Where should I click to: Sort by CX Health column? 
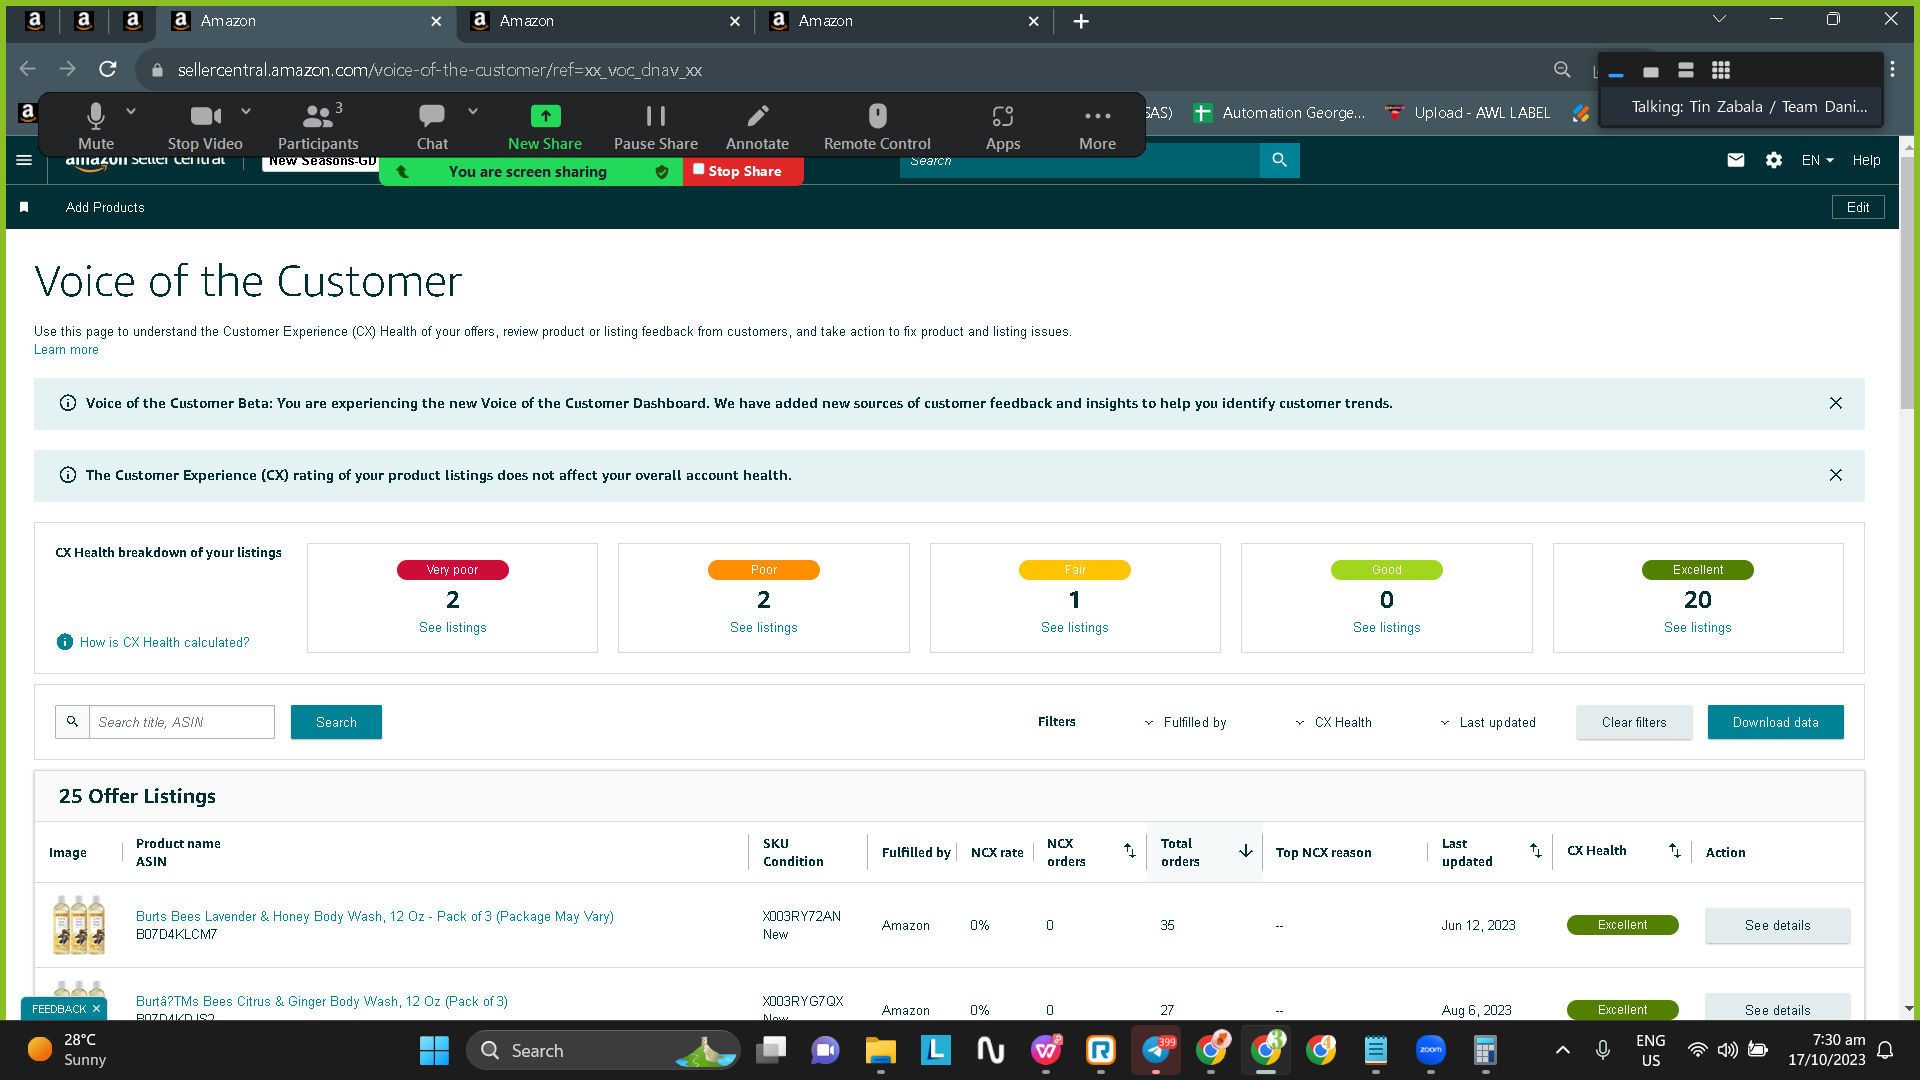[x=1675, y=851]
